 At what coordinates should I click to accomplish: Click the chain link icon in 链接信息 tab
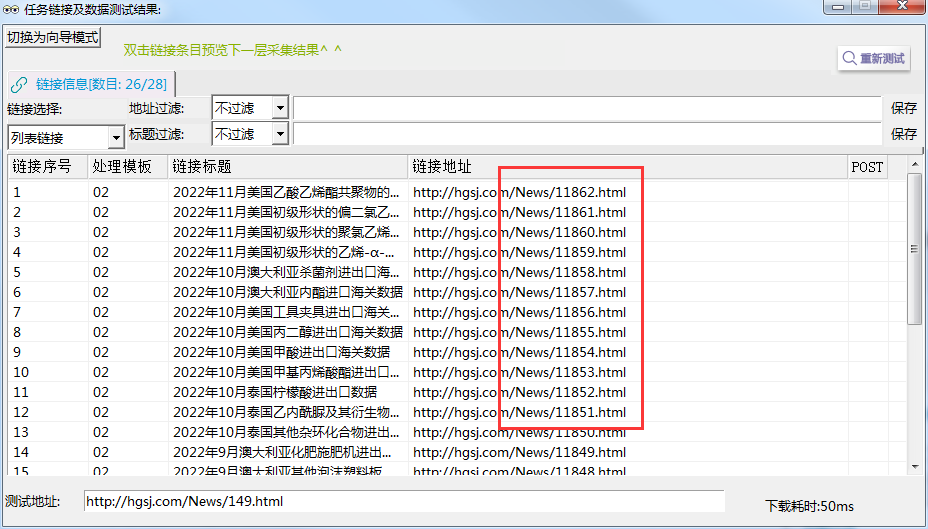(19, 85)
